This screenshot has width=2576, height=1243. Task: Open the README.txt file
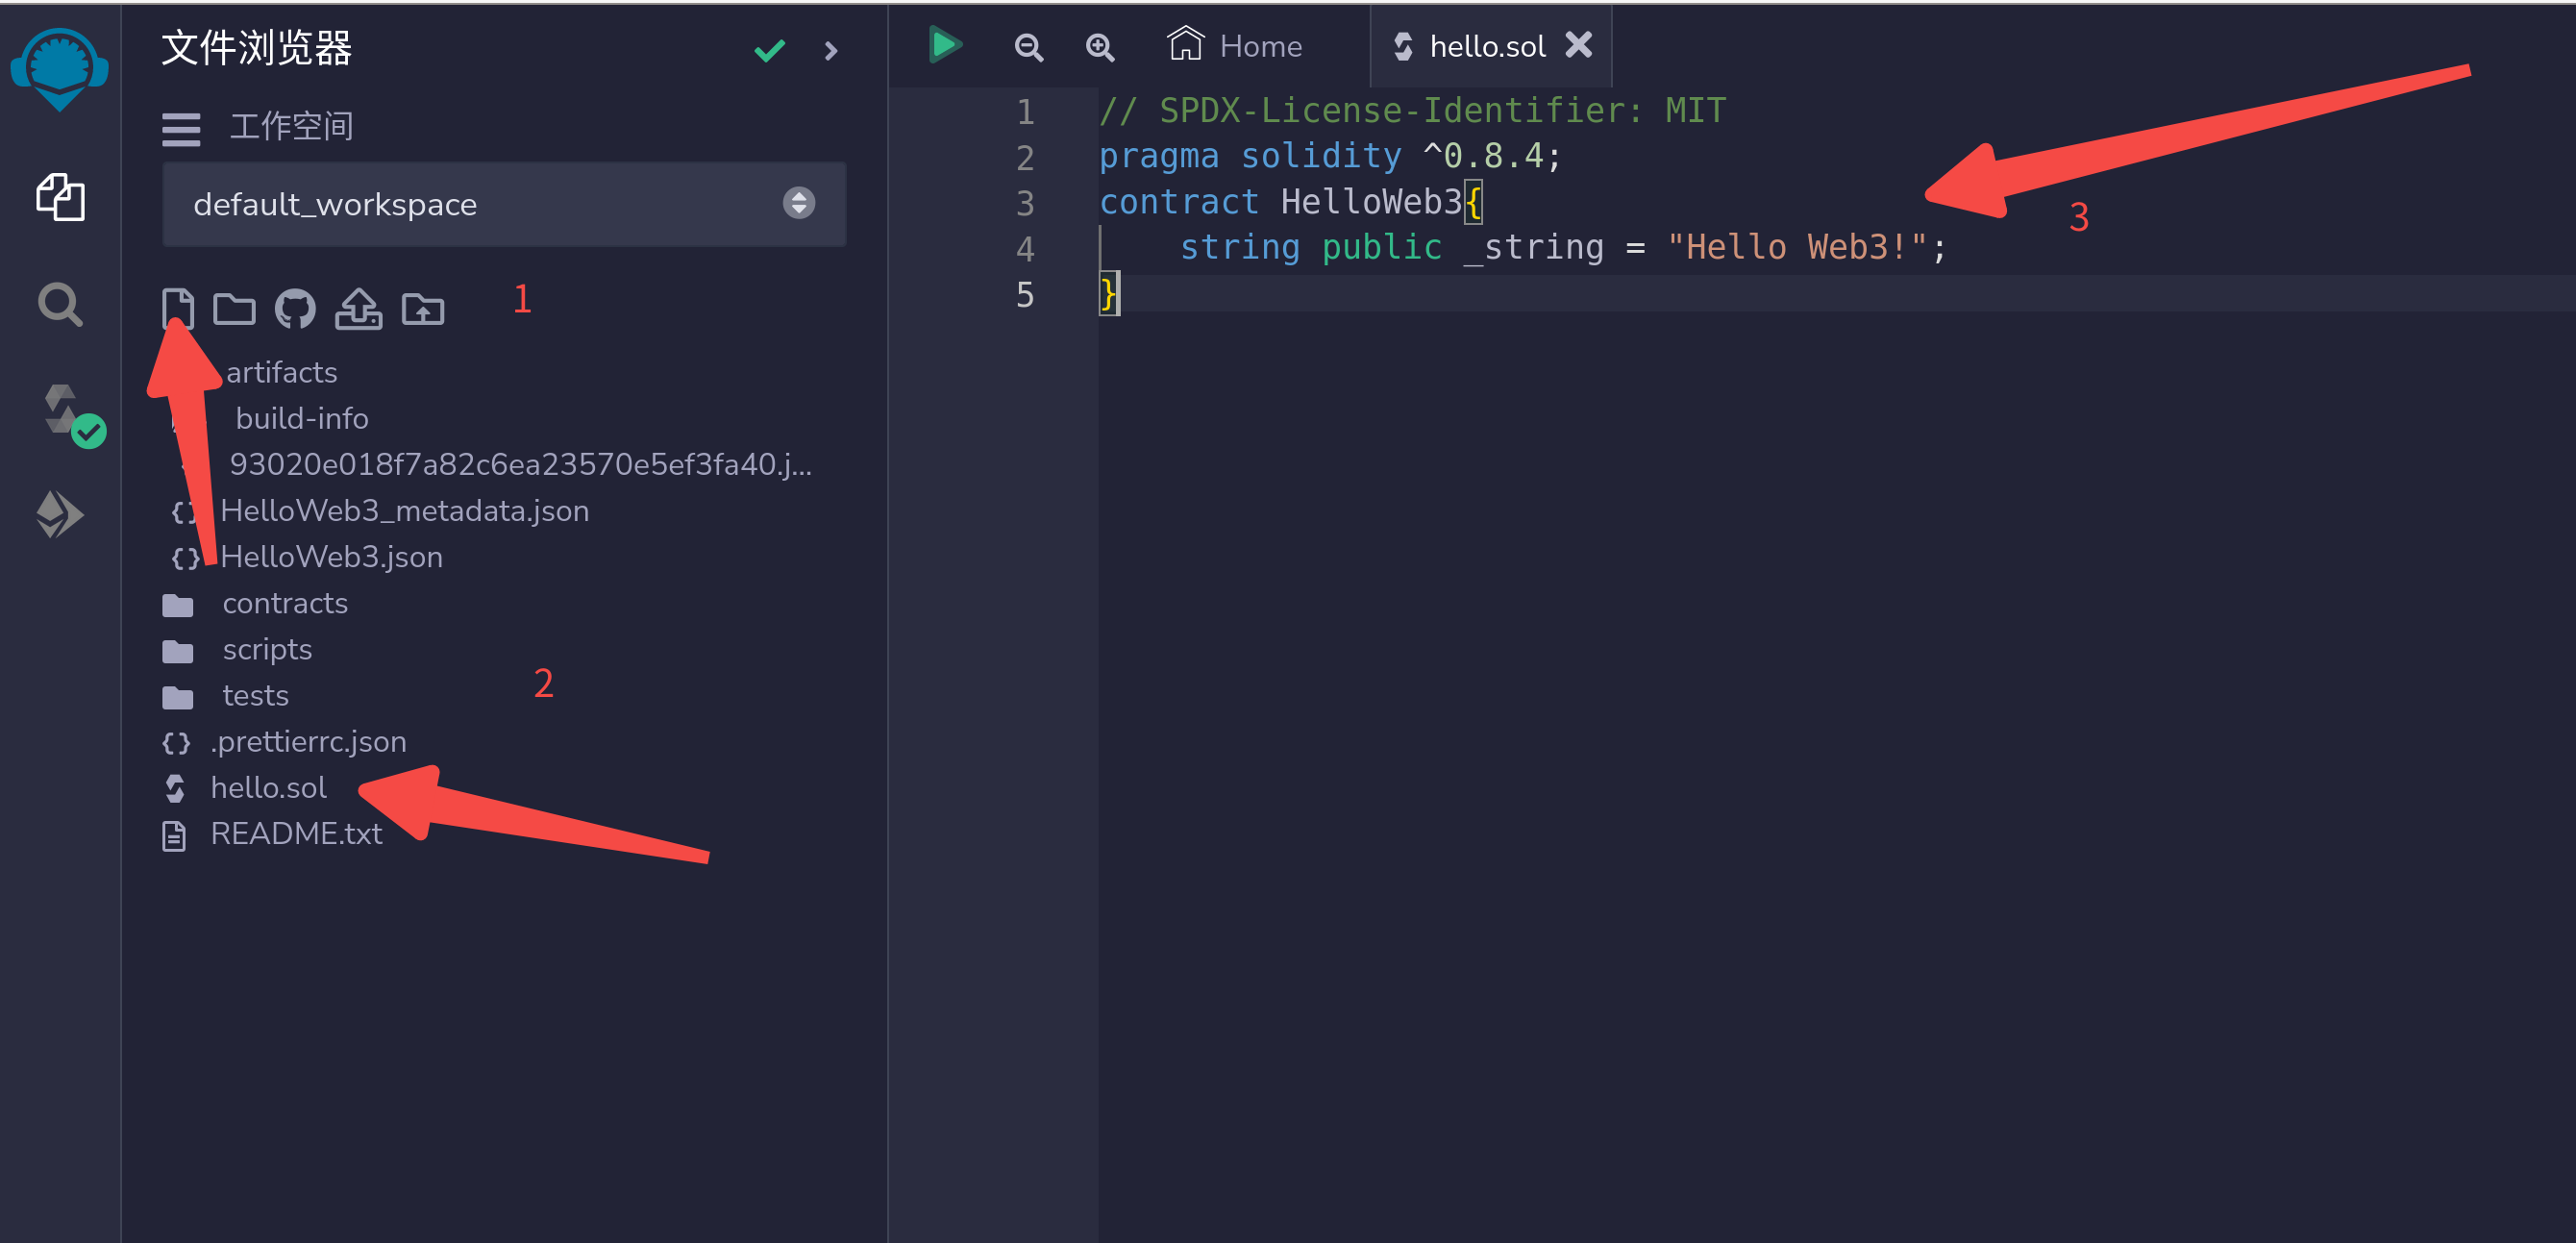pyautogui.click(x=296, y=834)
